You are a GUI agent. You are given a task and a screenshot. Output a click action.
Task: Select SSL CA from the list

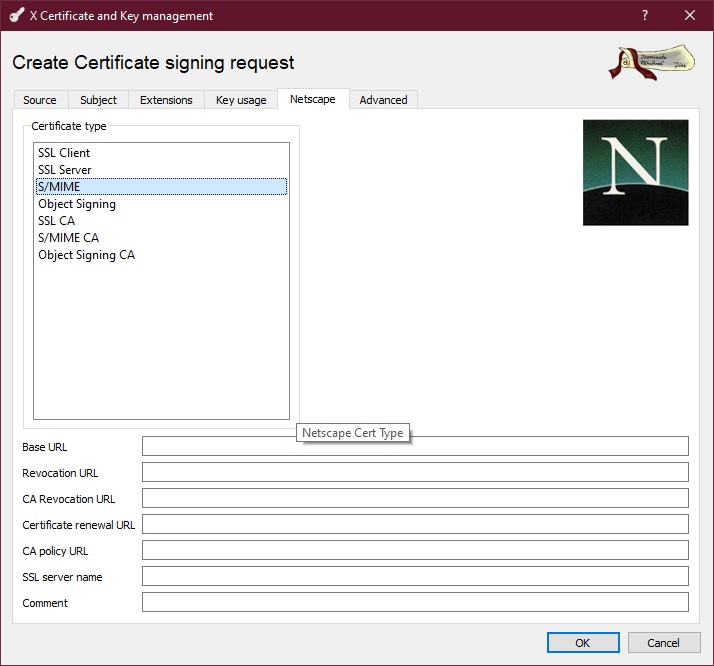(x=56, y=221)
